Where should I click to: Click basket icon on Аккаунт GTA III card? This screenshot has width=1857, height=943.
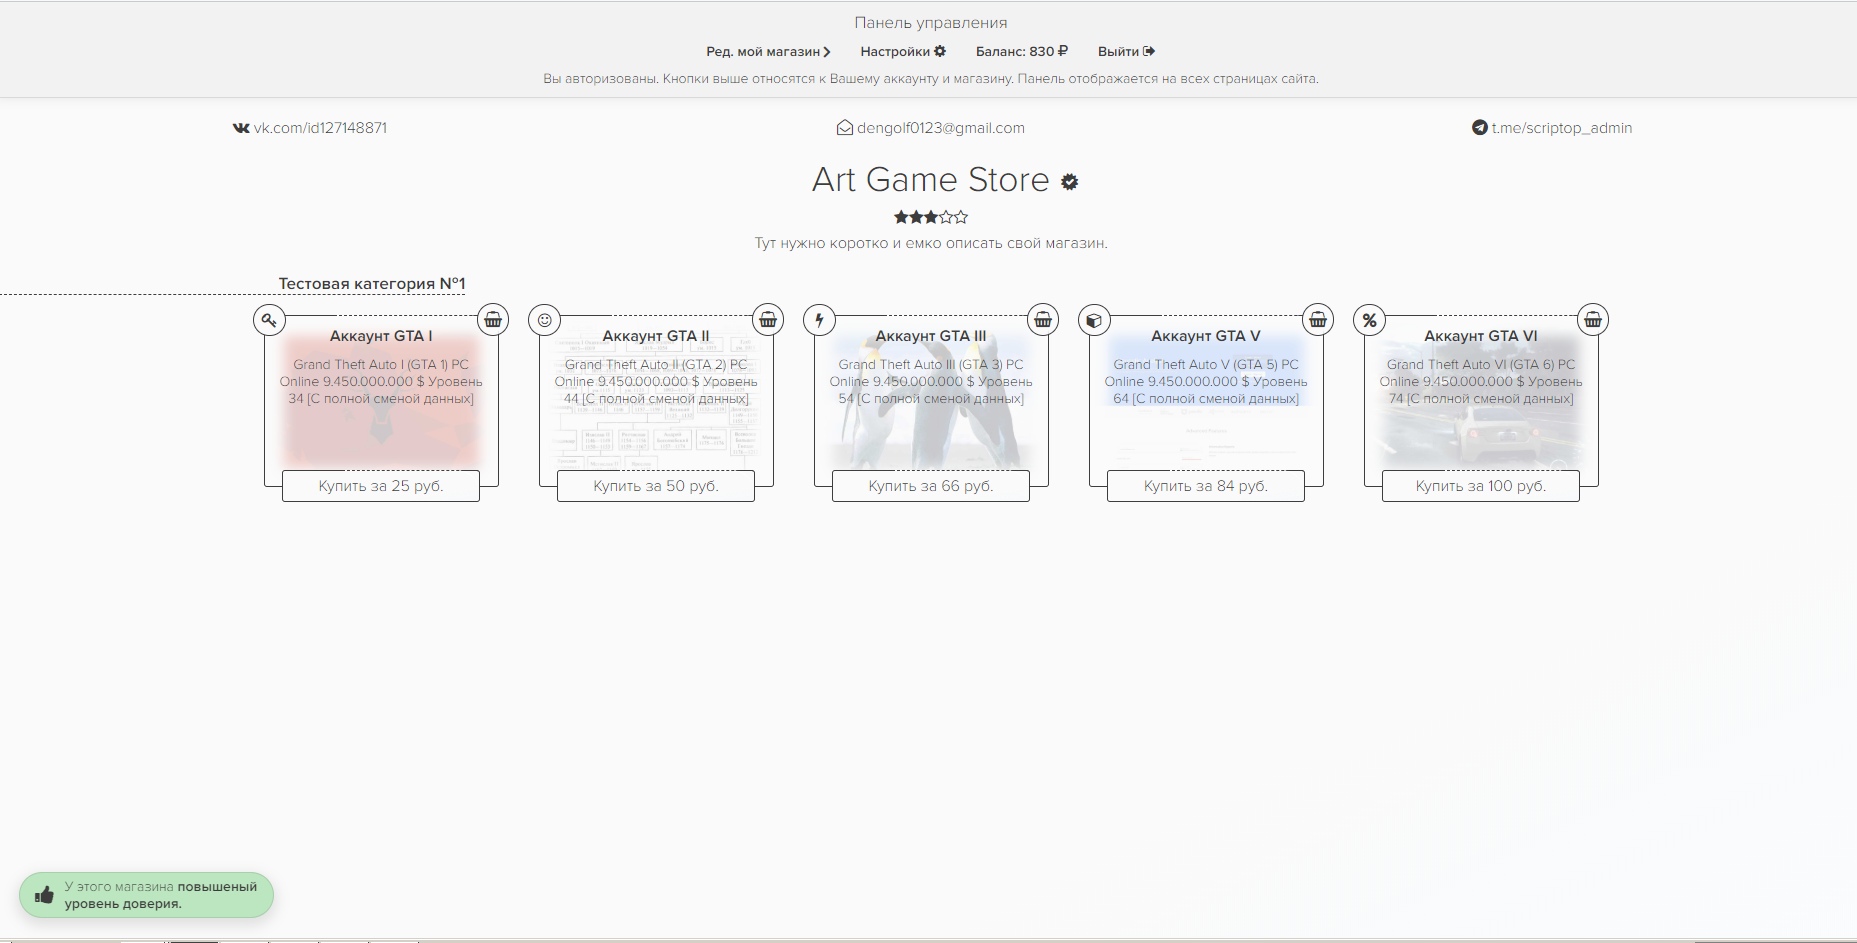[x=1043, y=320]
